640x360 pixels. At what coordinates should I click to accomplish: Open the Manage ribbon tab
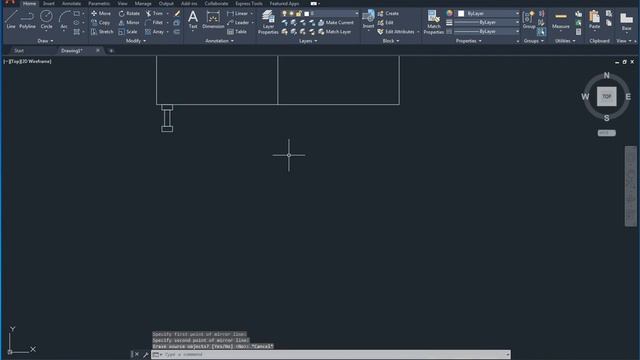click(143, 3)
